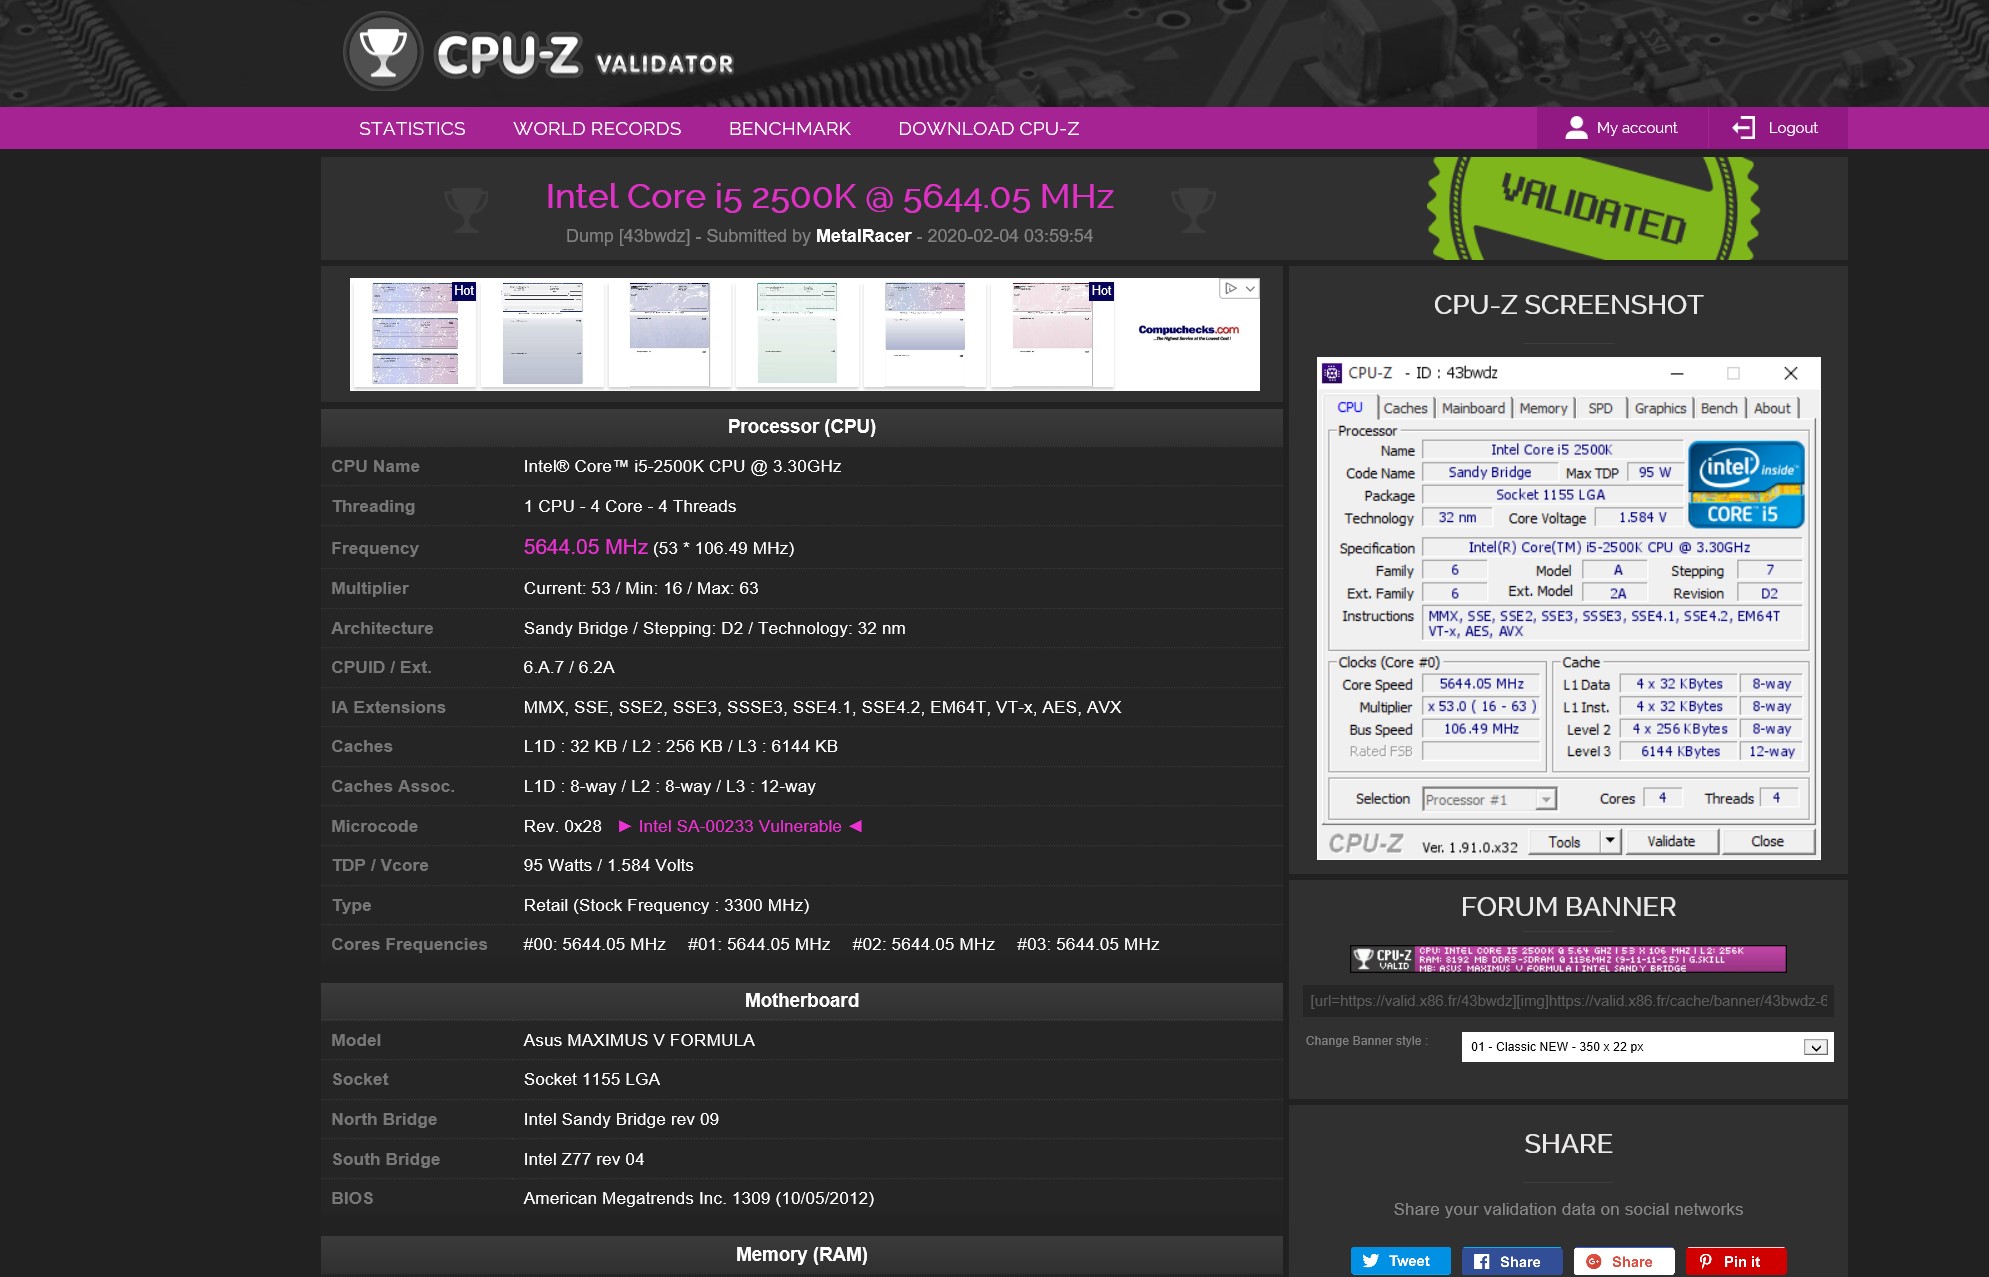This screenshot has width=1989, height=1277.
Task: Open Intel SA-00233 Vulnerable link
Action: 740,826
